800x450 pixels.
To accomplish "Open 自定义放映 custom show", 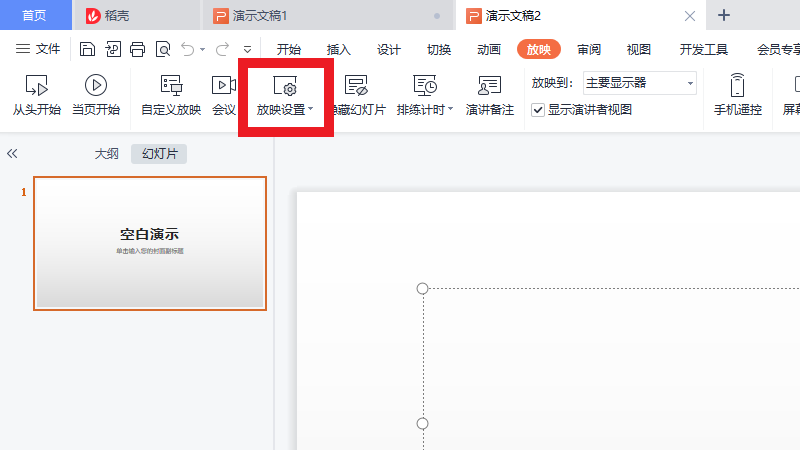I will [171, 86].
